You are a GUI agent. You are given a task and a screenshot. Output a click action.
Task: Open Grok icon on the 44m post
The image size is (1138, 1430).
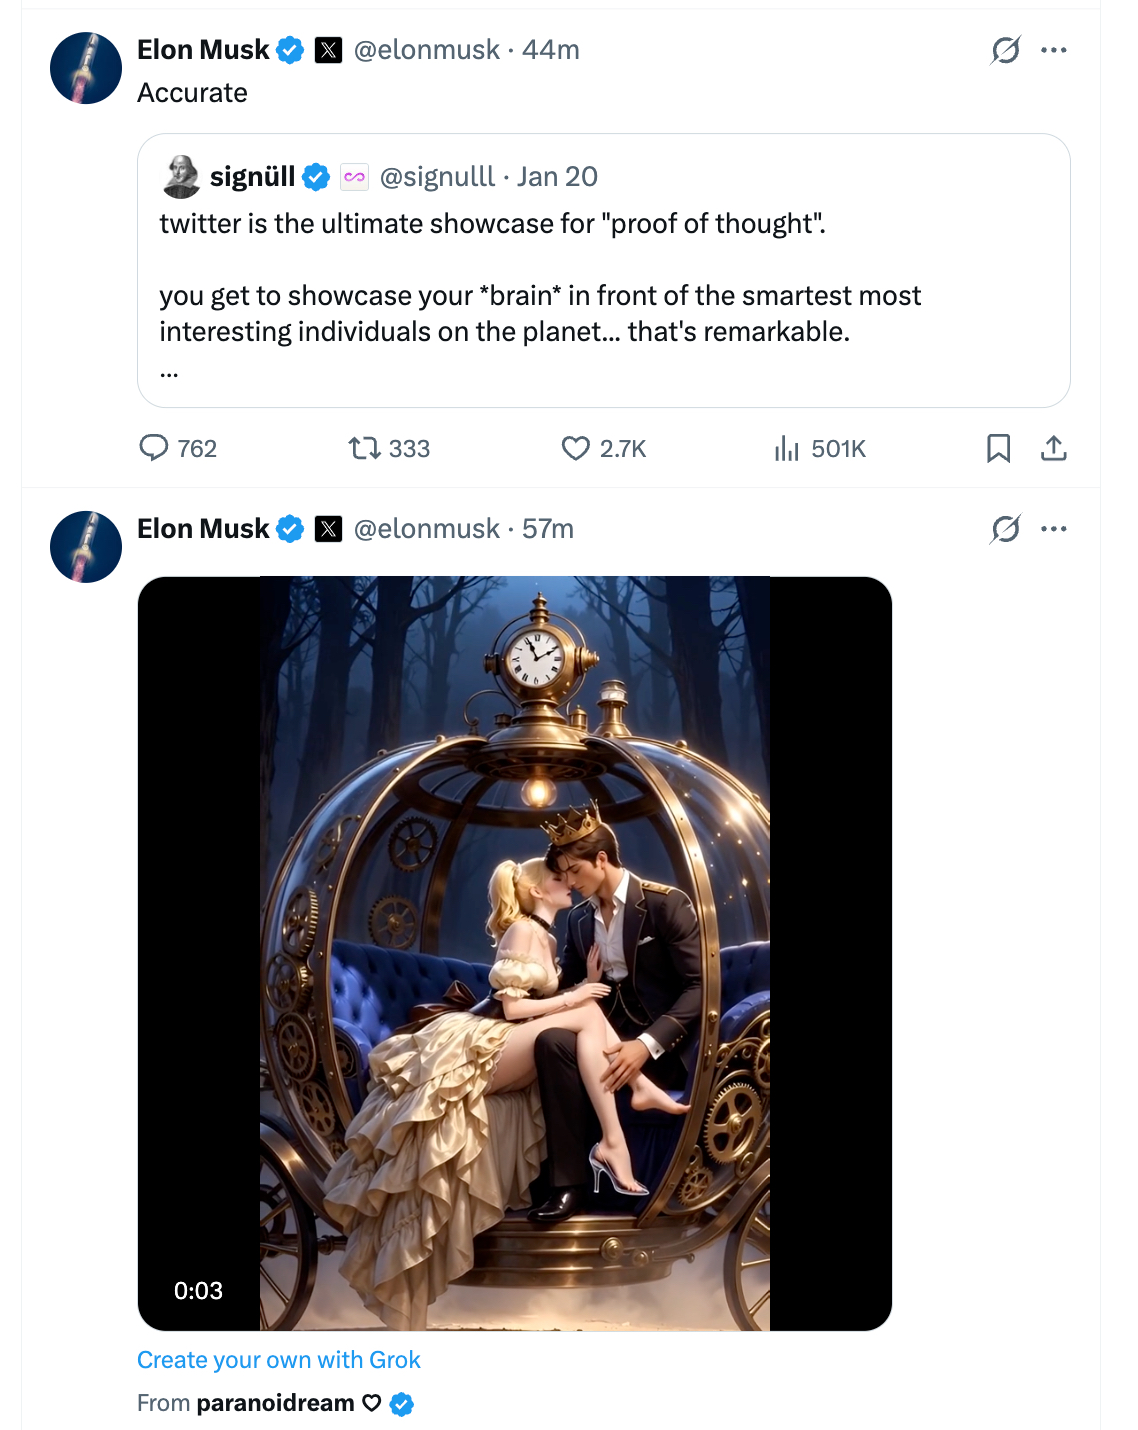1005,50
